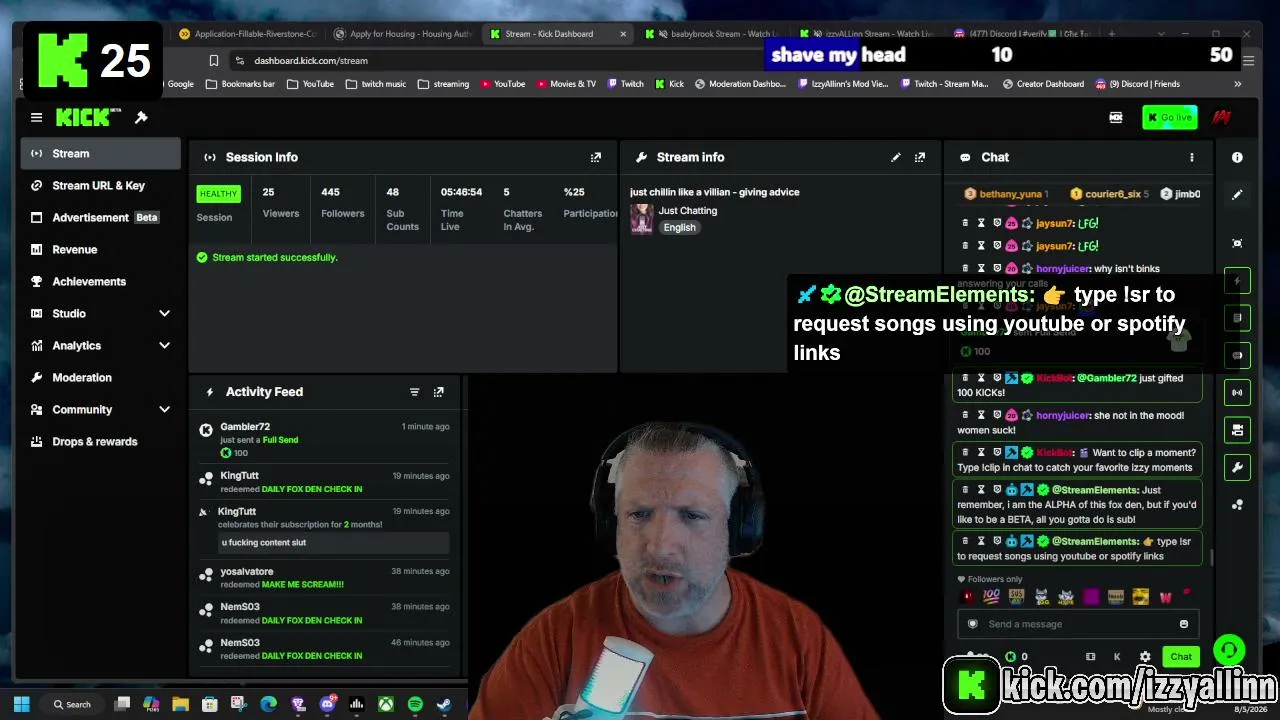Toggle the wrench panel in right sidebar

point(1237,467)
